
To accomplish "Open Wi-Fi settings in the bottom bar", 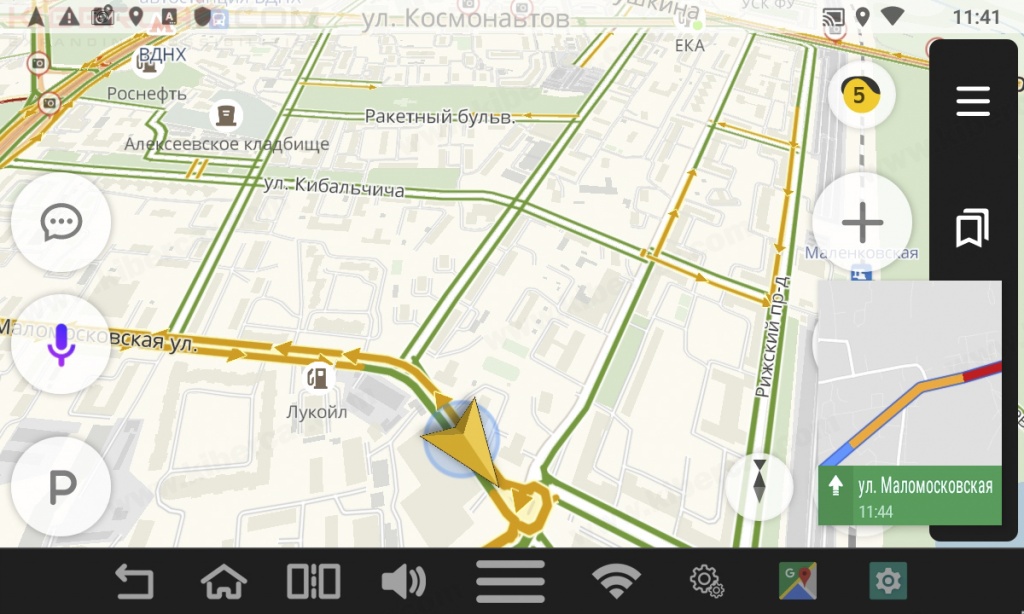I will [x=616, y=581].
